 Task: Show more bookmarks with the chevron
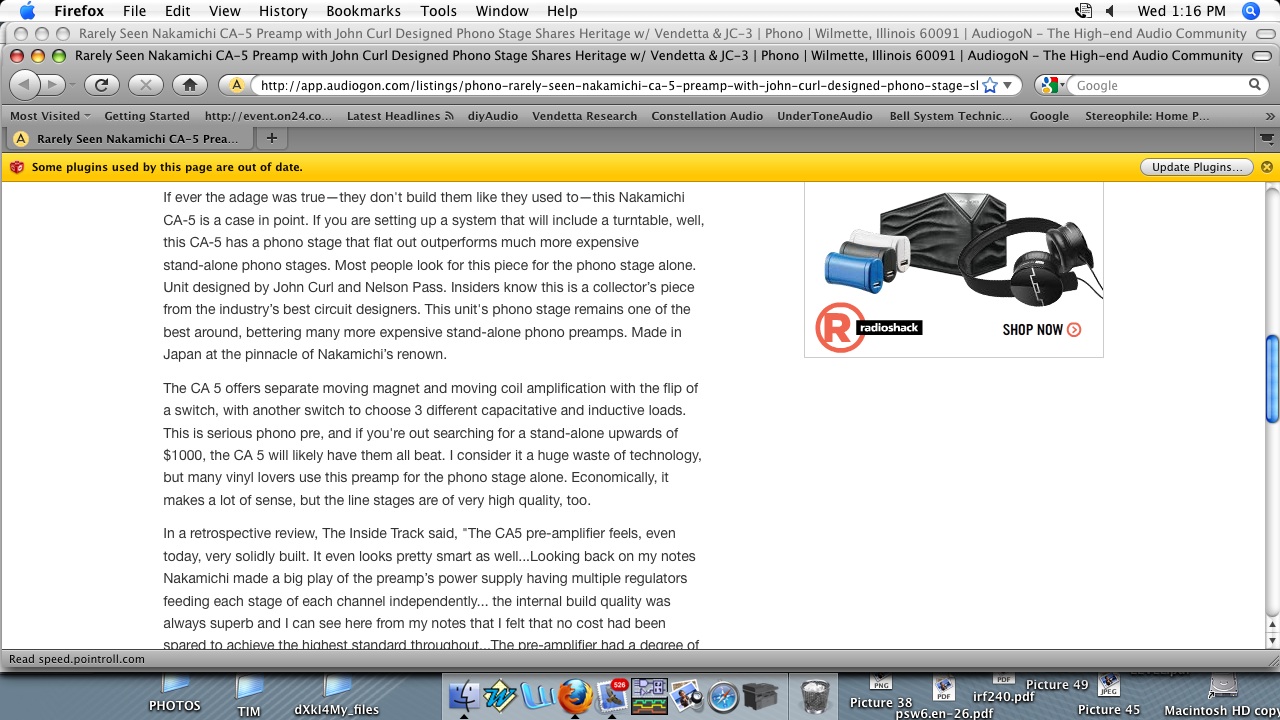pos(1269,116)
